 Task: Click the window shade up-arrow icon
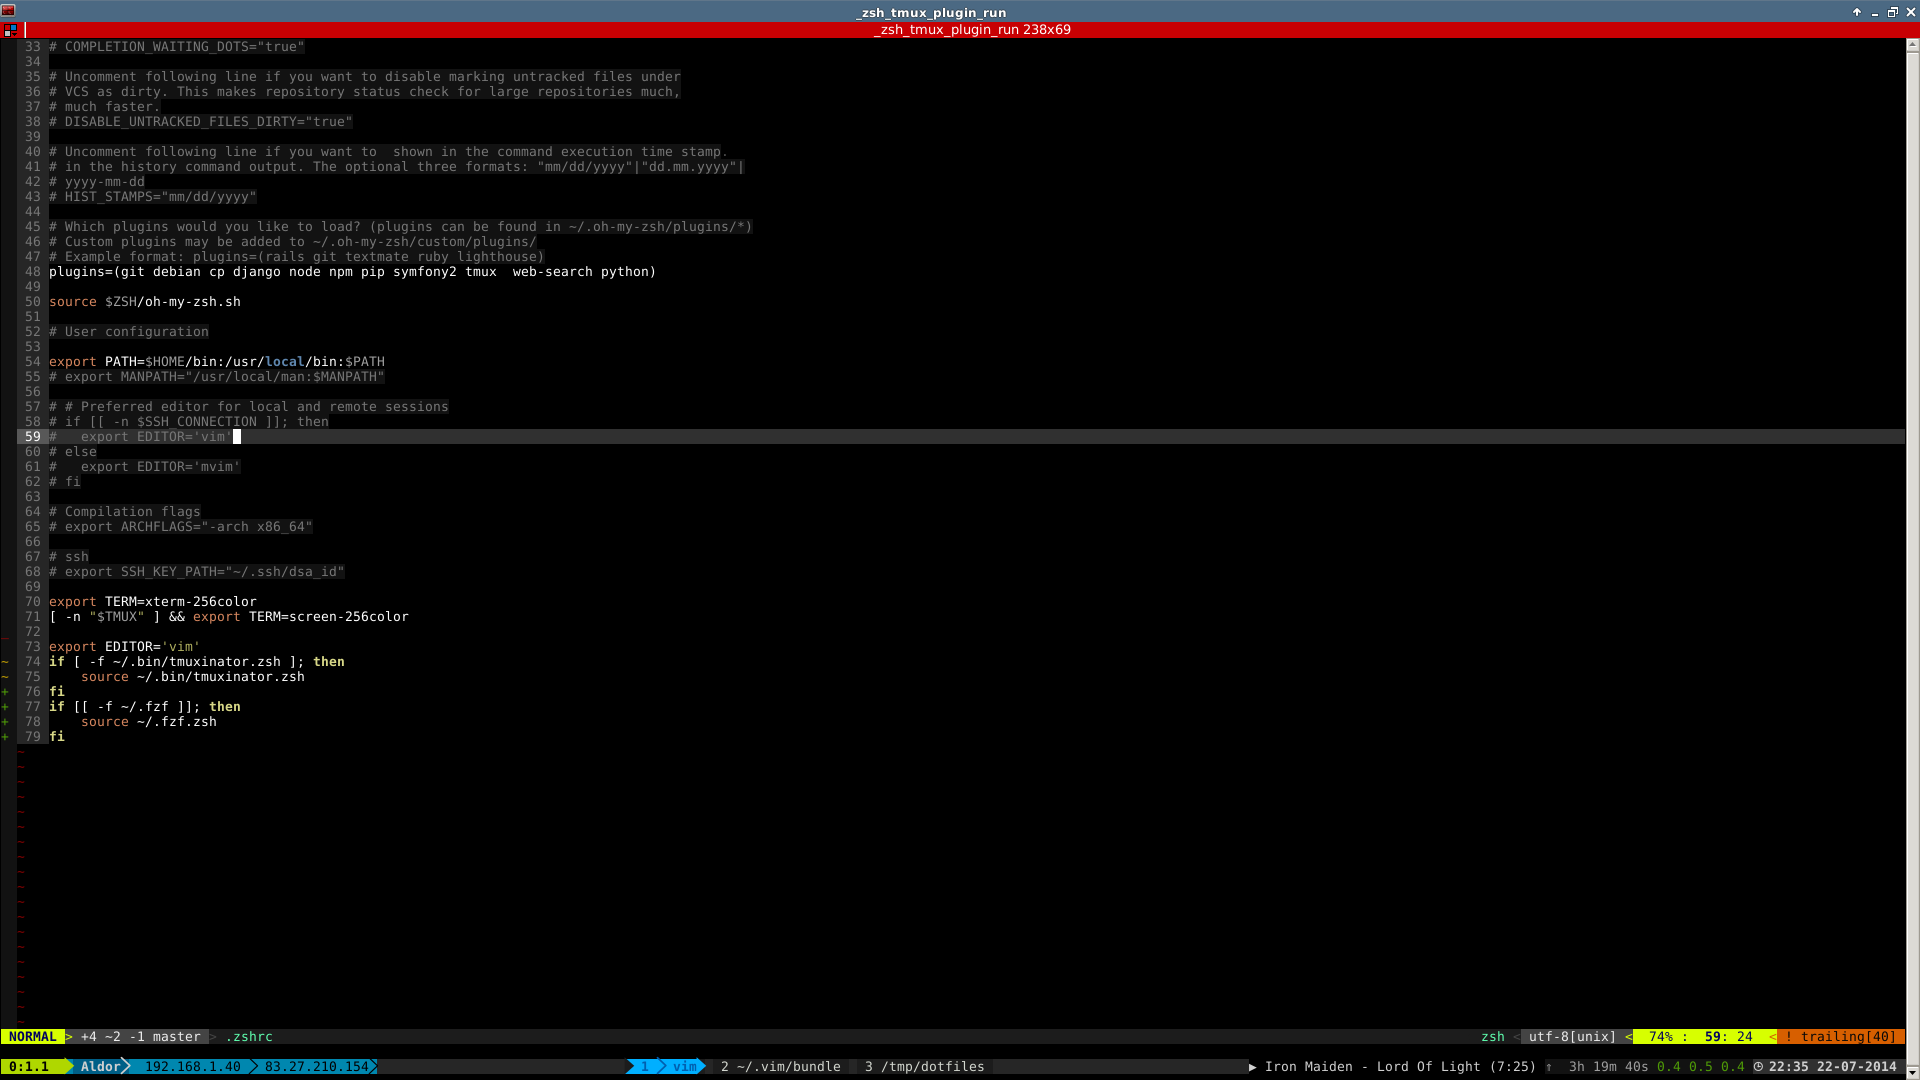click(x=1857, y=12)
